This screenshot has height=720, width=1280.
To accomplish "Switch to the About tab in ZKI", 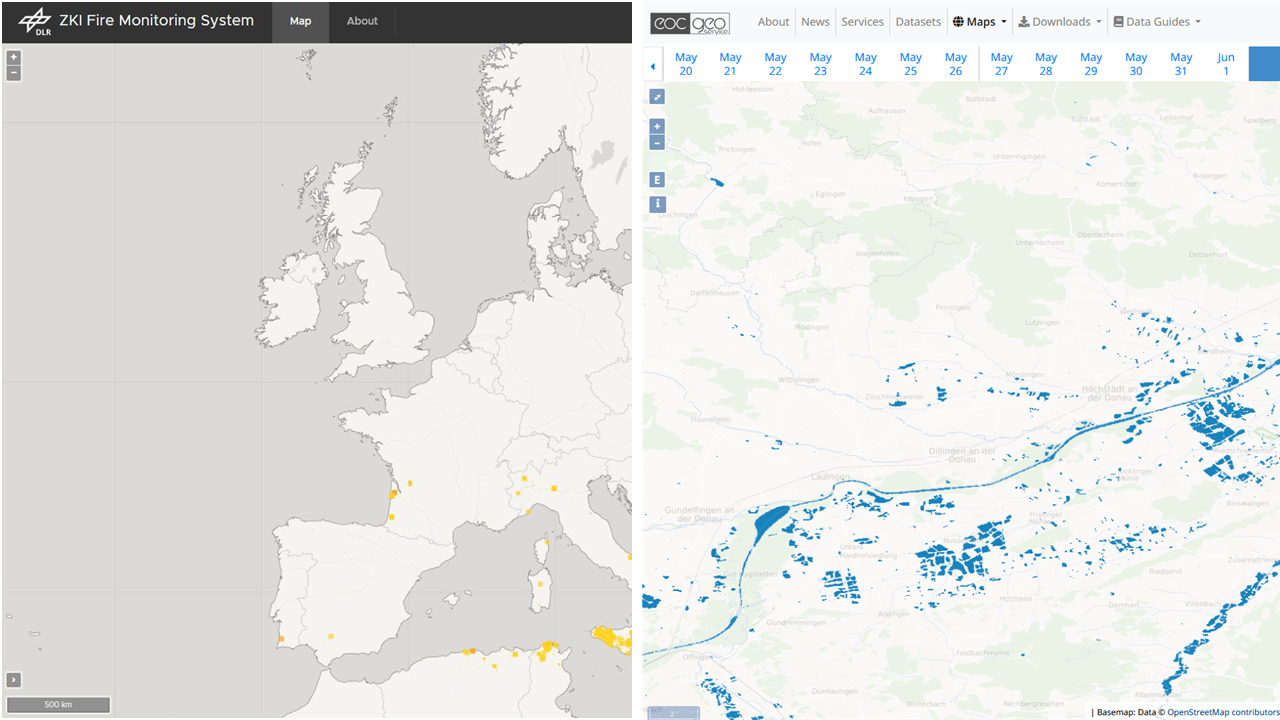I will click(362, 21).
